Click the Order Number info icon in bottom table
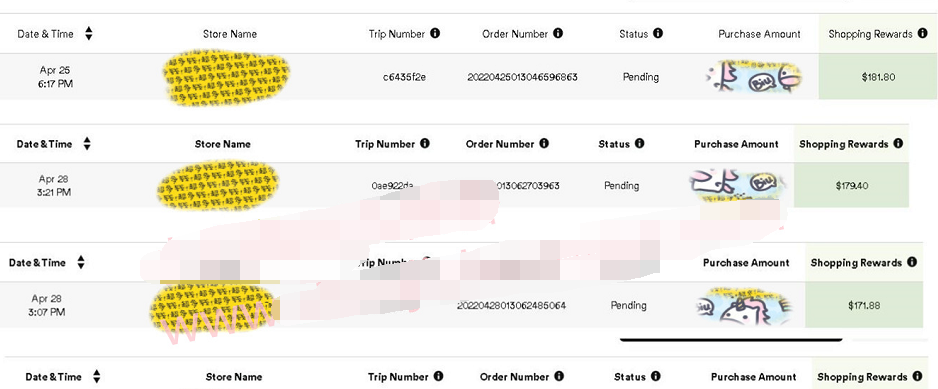The height and width of the screenshot is (389, 938). (559, 376)
